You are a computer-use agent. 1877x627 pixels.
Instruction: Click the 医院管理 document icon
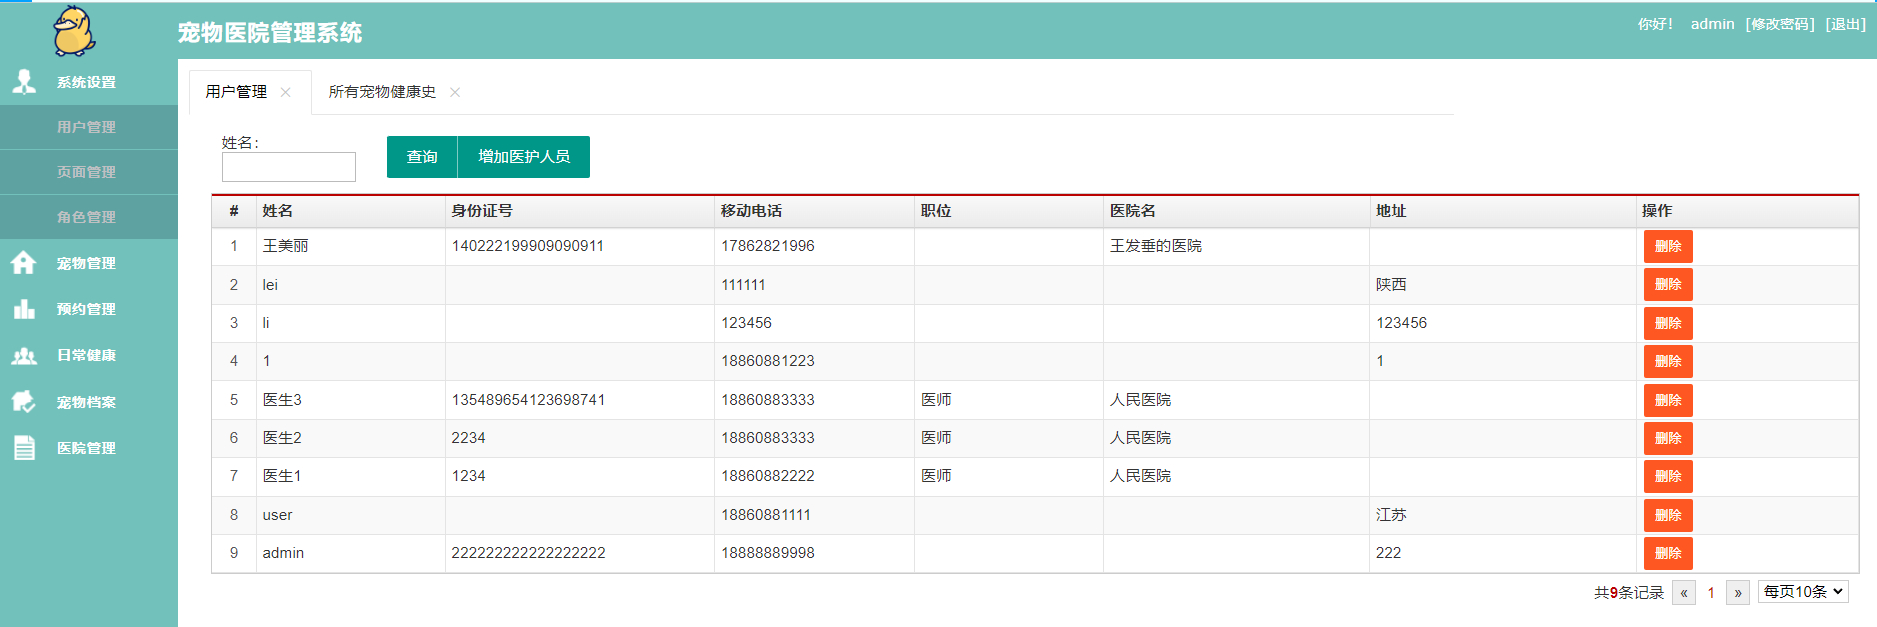[24, 448]
